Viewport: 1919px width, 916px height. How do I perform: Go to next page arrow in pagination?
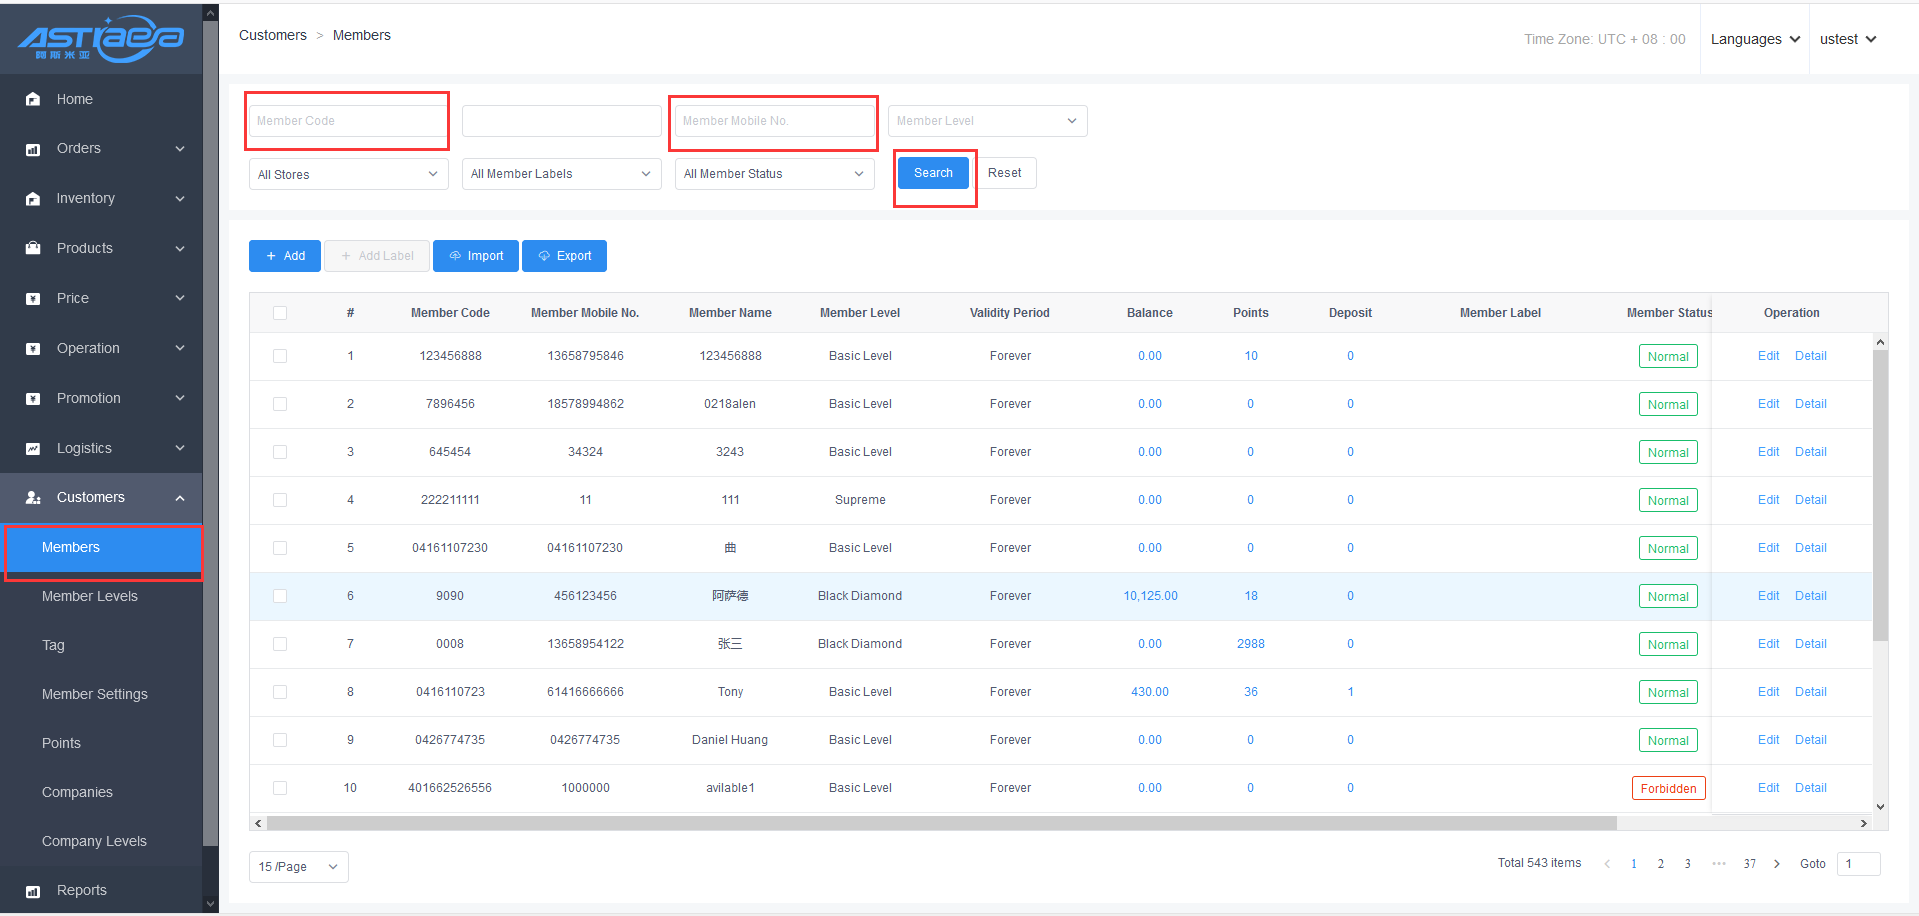click(x=1776, y=864)
